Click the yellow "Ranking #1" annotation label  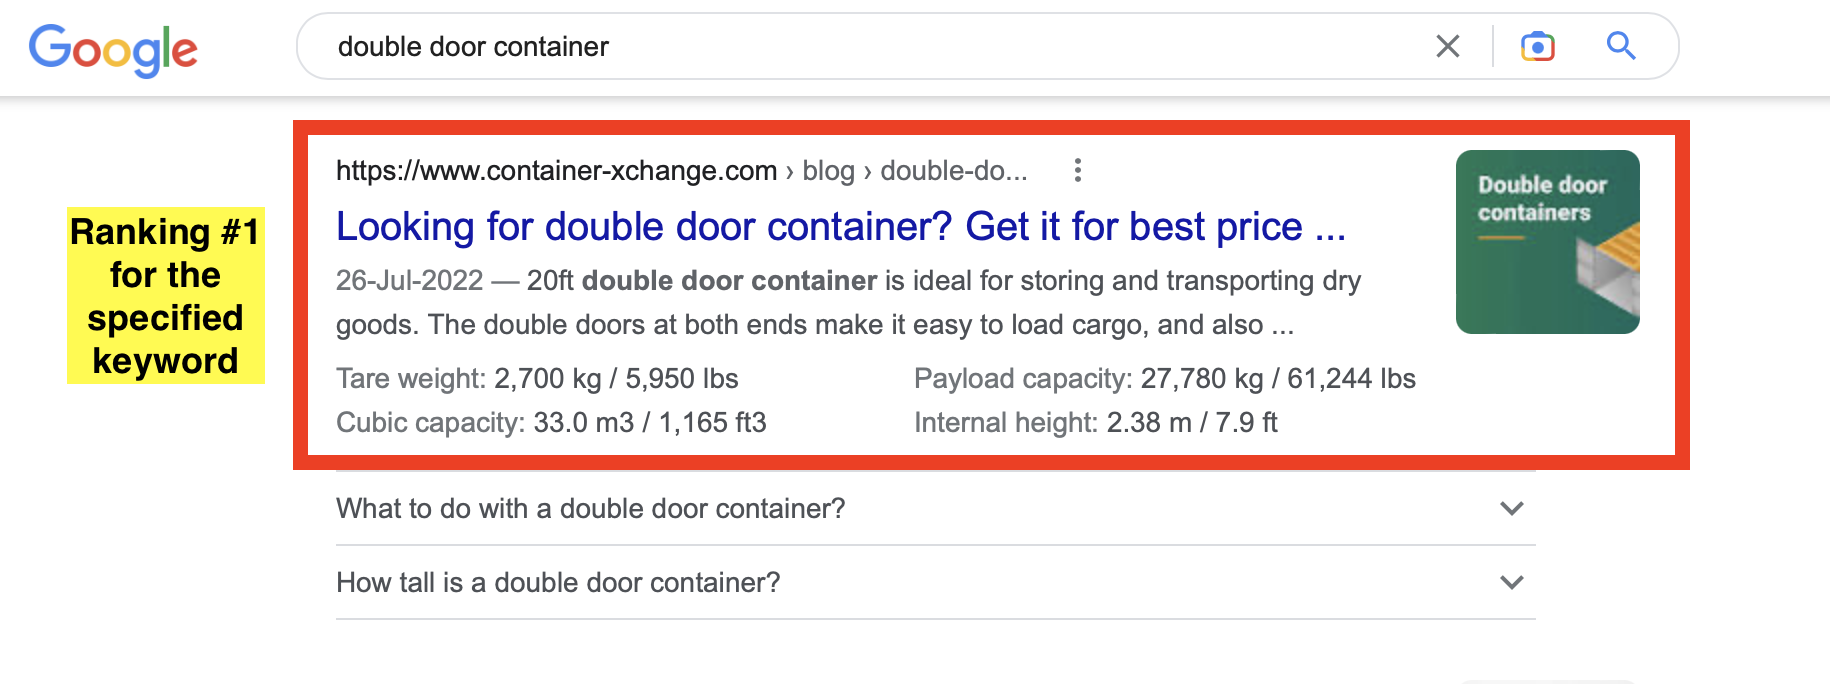click(x=166, y=296)
